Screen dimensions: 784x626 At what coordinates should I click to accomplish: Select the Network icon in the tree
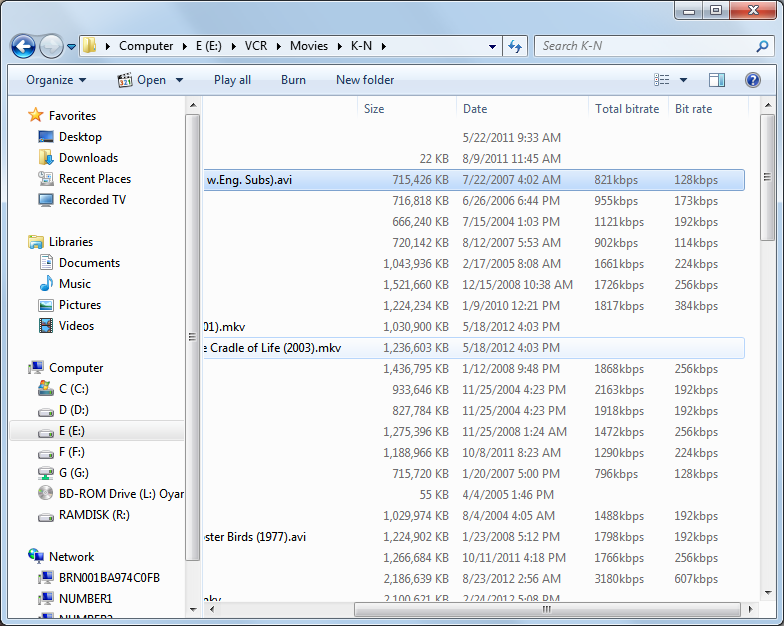click(x=36, y=556)
